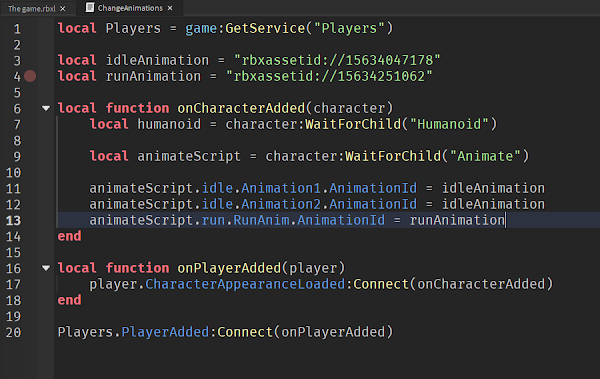The height and width of the screenshot is (379, 600).
Task: Click the "Humanoid" string on line 7
Action: 449,124
